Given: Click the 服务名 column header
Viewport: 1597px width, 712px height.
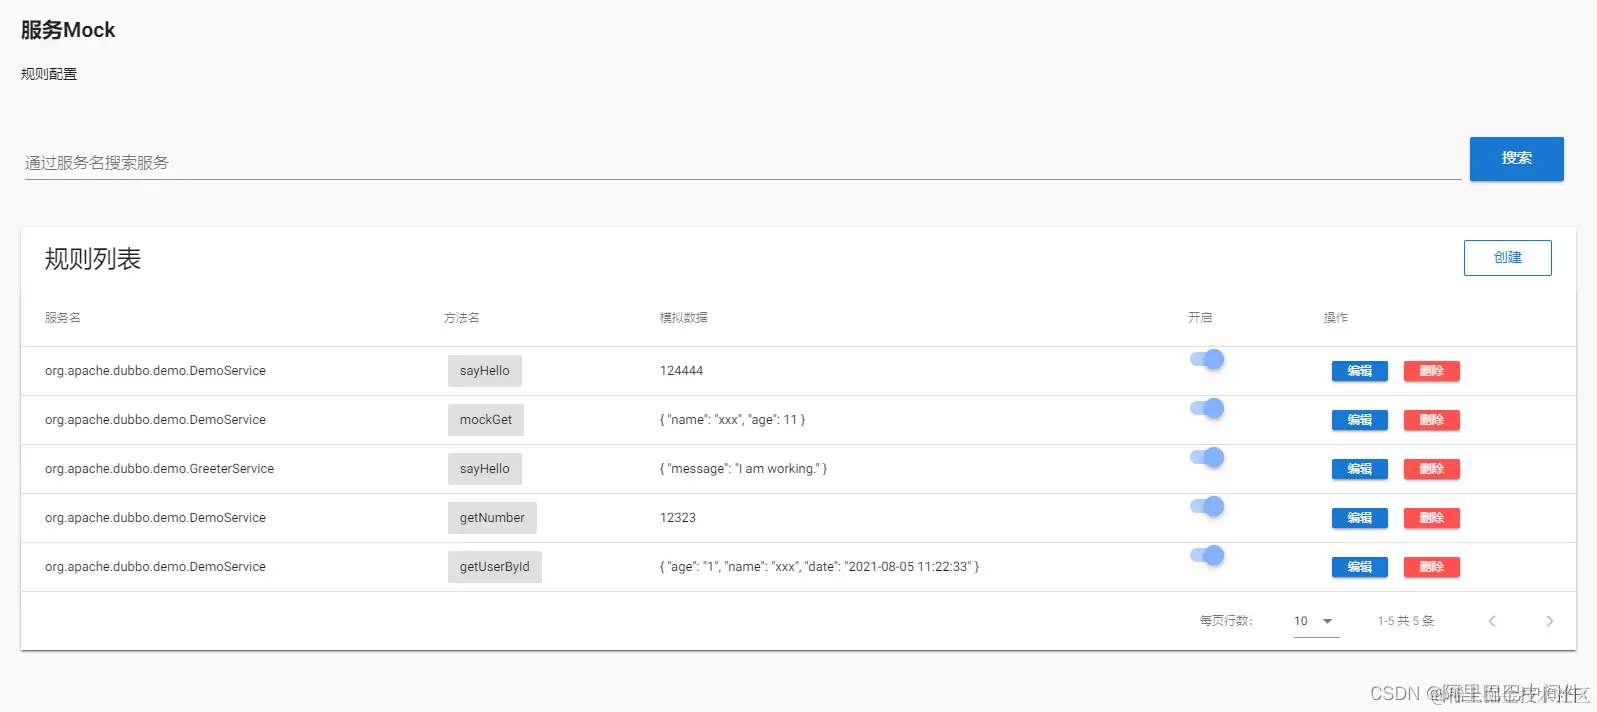Looking at the screenshot, I should pos(63,318).
